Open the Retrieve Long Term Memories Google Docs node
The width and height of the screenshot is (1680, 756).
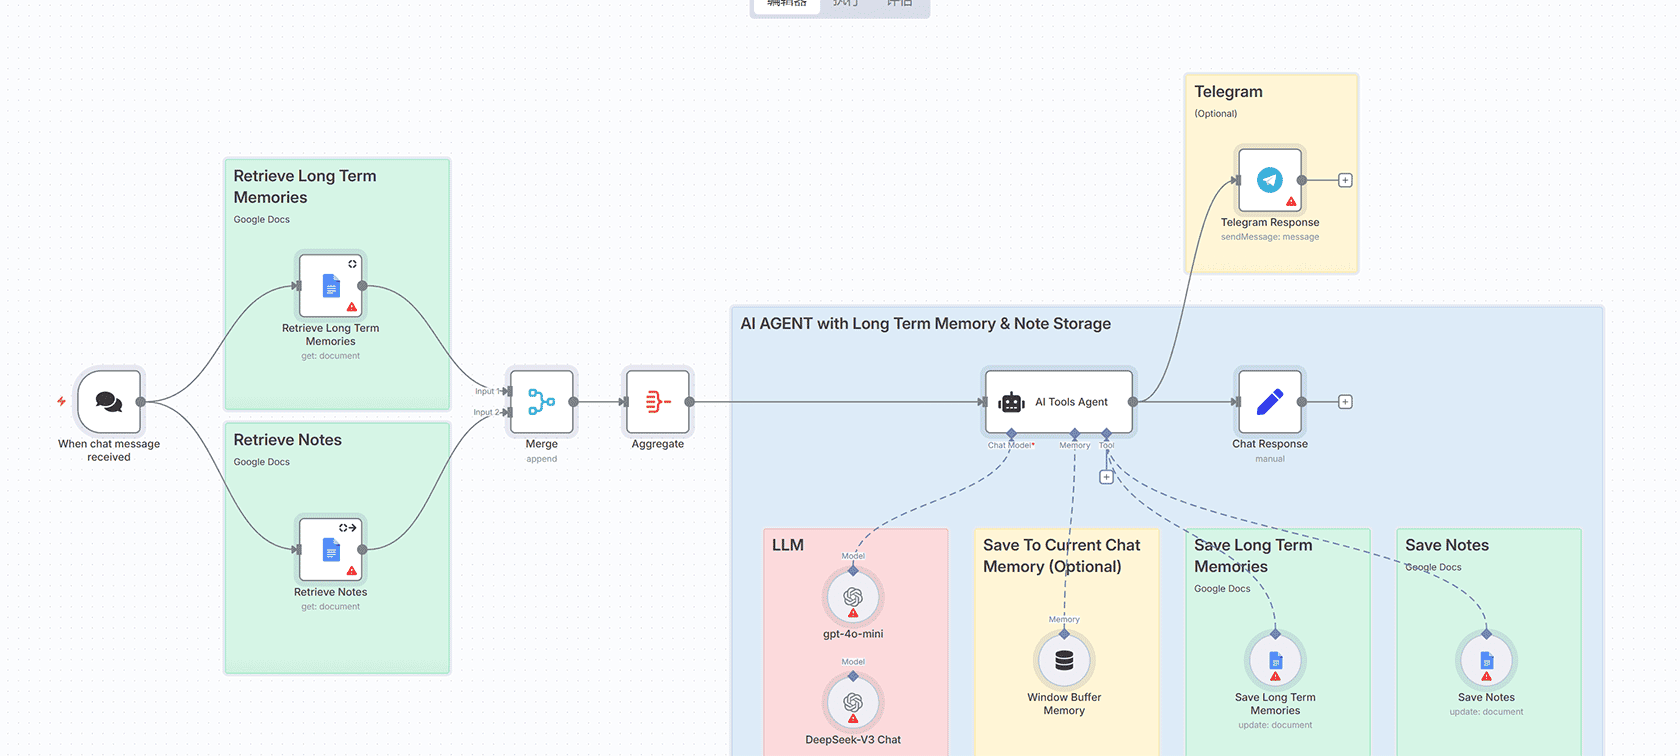(x=331, y=286)
